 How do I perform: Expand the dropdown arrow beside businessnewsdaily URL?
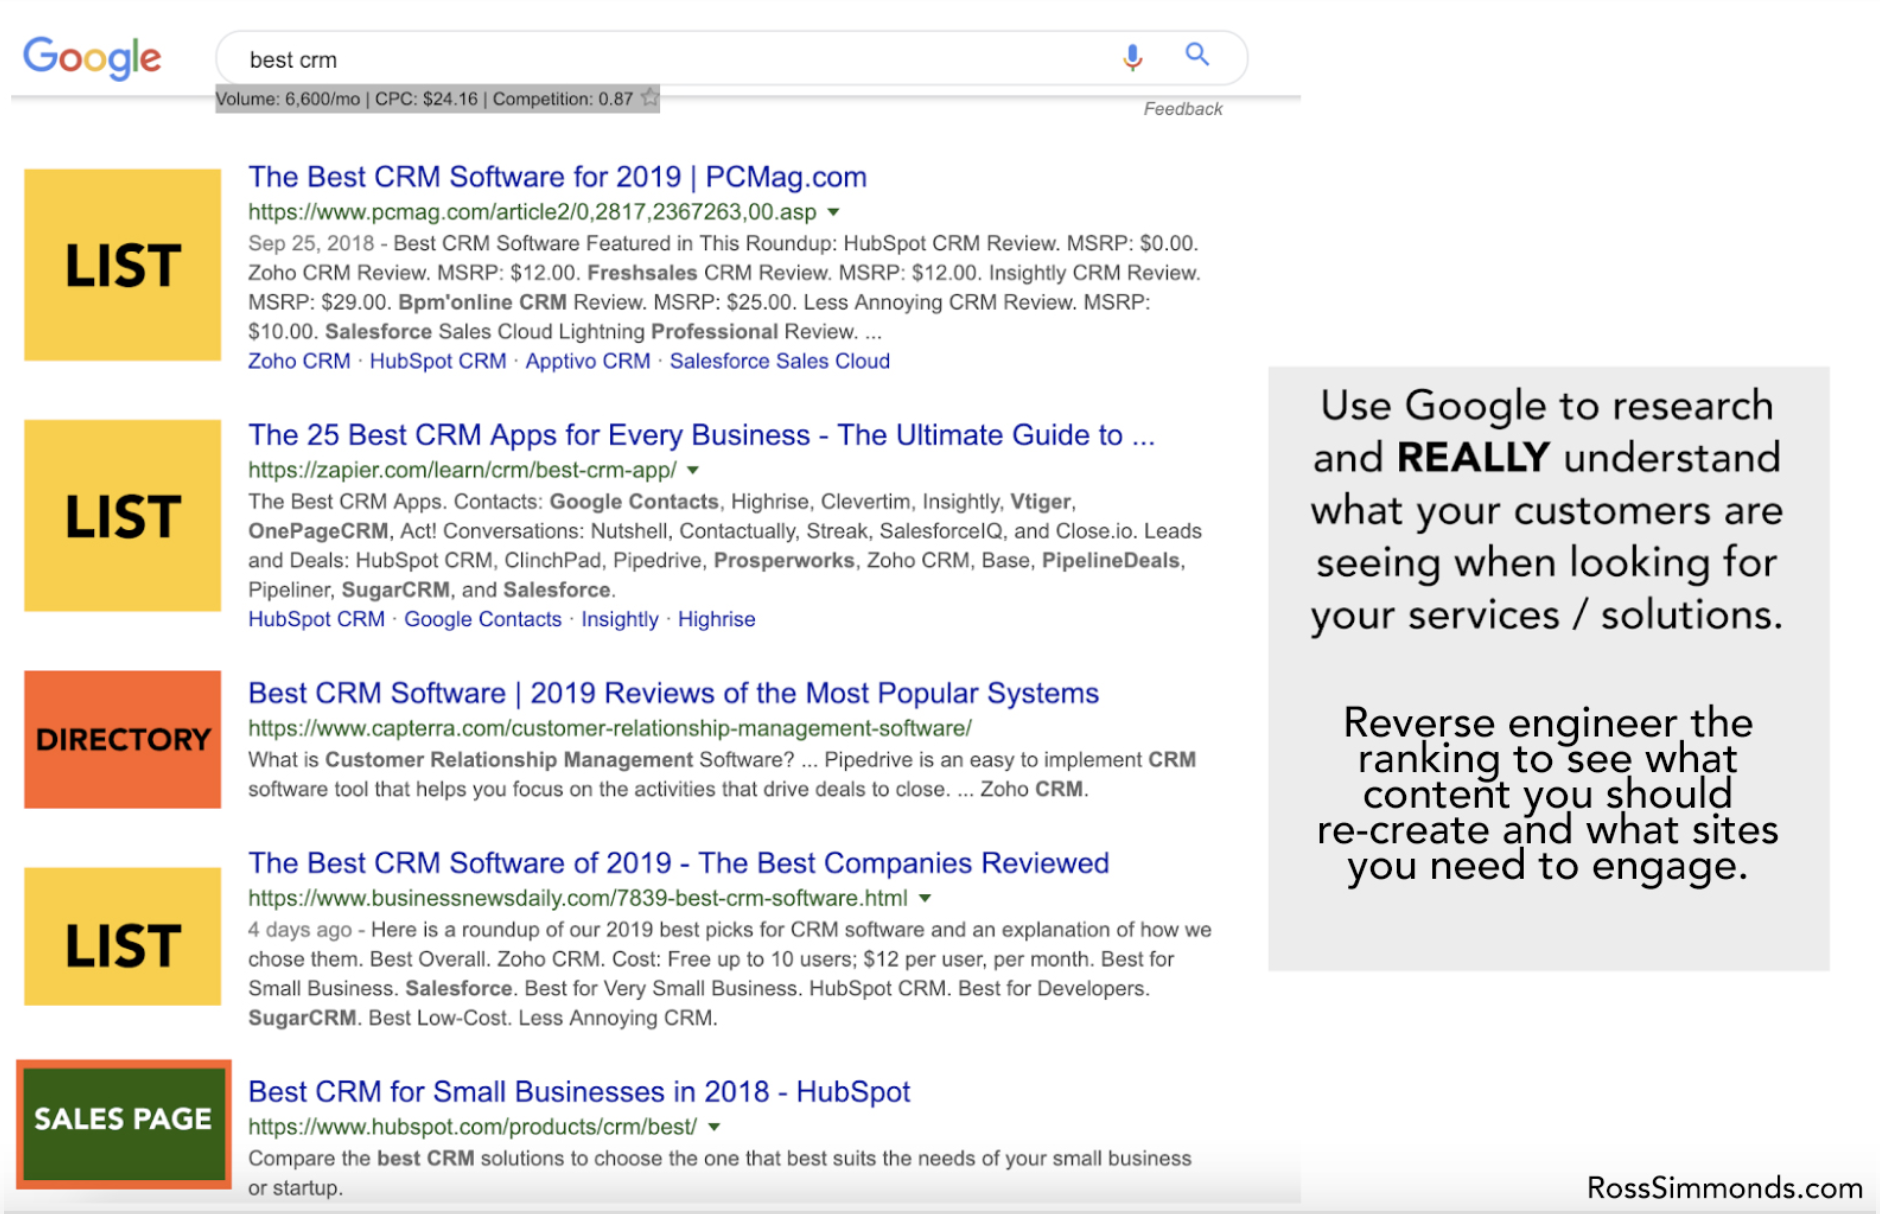[x=925, y=898]
